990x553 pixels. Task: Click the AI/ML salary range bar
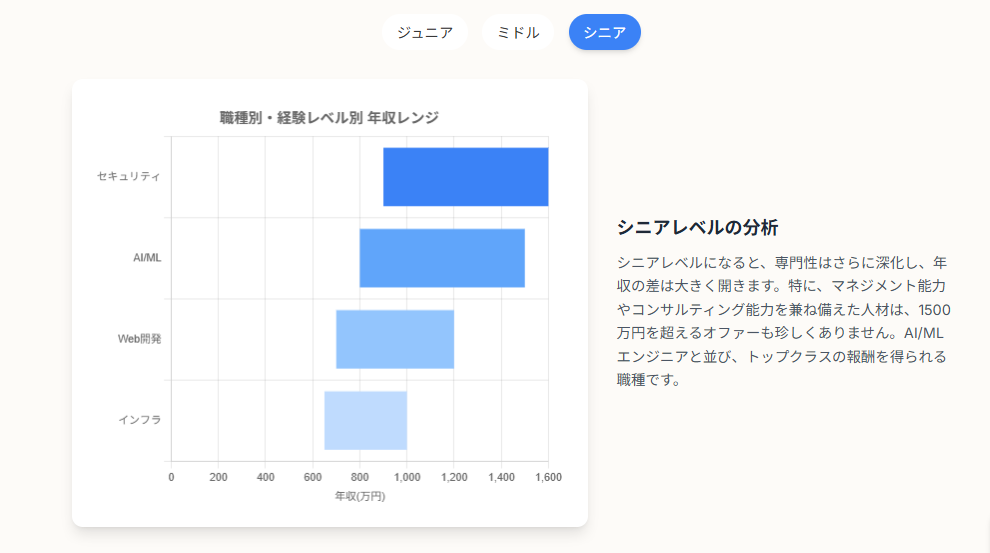[x=442, y=258]
